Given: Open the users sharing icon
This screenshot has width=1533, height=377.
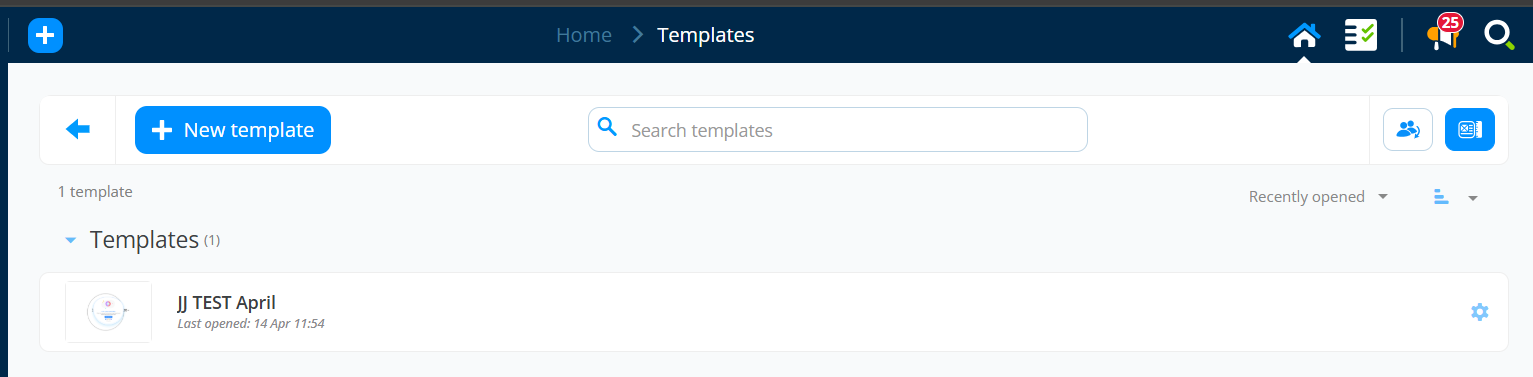Looking at the screenshot, I should (x=1408, y=130).
